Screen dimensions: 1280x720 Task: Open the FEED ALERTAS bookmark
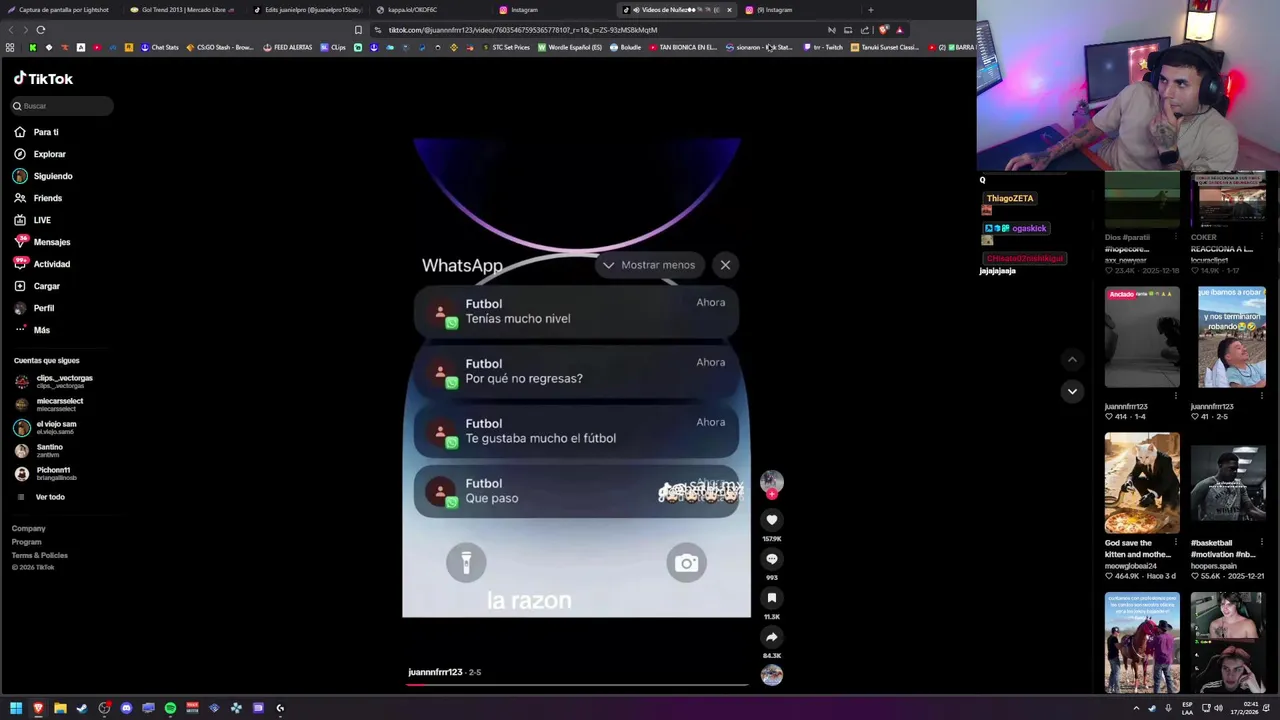pyautogui.click(x=288, y=47)
